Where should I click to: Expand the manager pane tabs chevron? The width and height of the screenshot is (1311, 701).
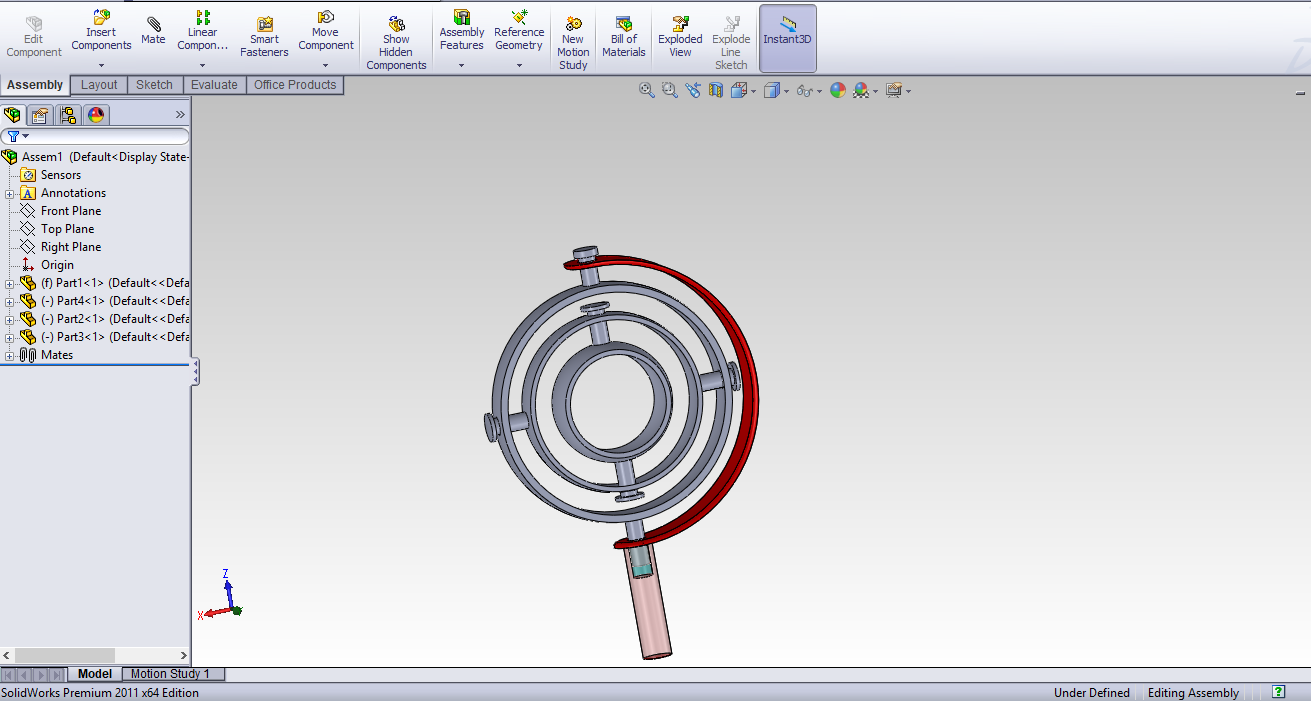point(181,115)
